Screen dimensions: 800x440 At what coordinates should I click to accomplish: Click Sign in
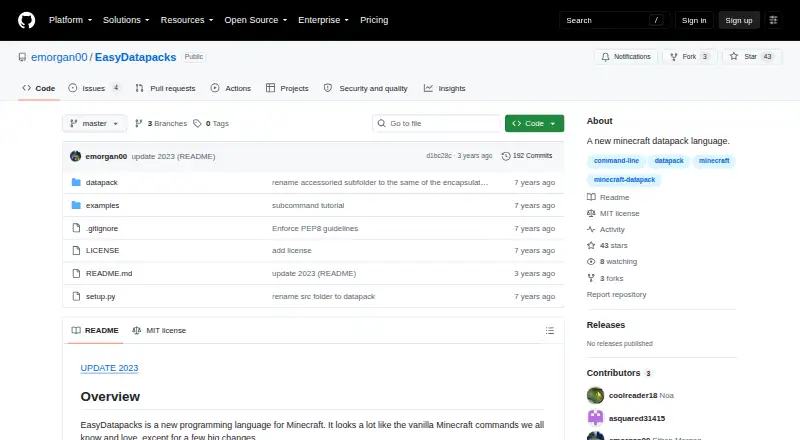[694, 20]
